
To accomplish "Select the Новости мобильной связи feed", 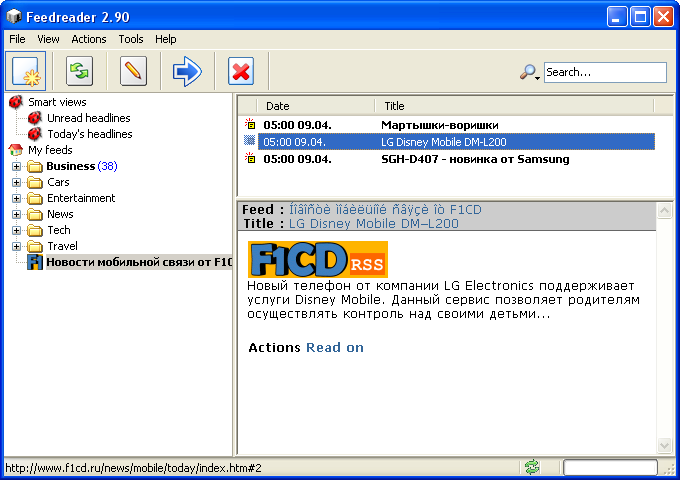I will tap(139, 262).
